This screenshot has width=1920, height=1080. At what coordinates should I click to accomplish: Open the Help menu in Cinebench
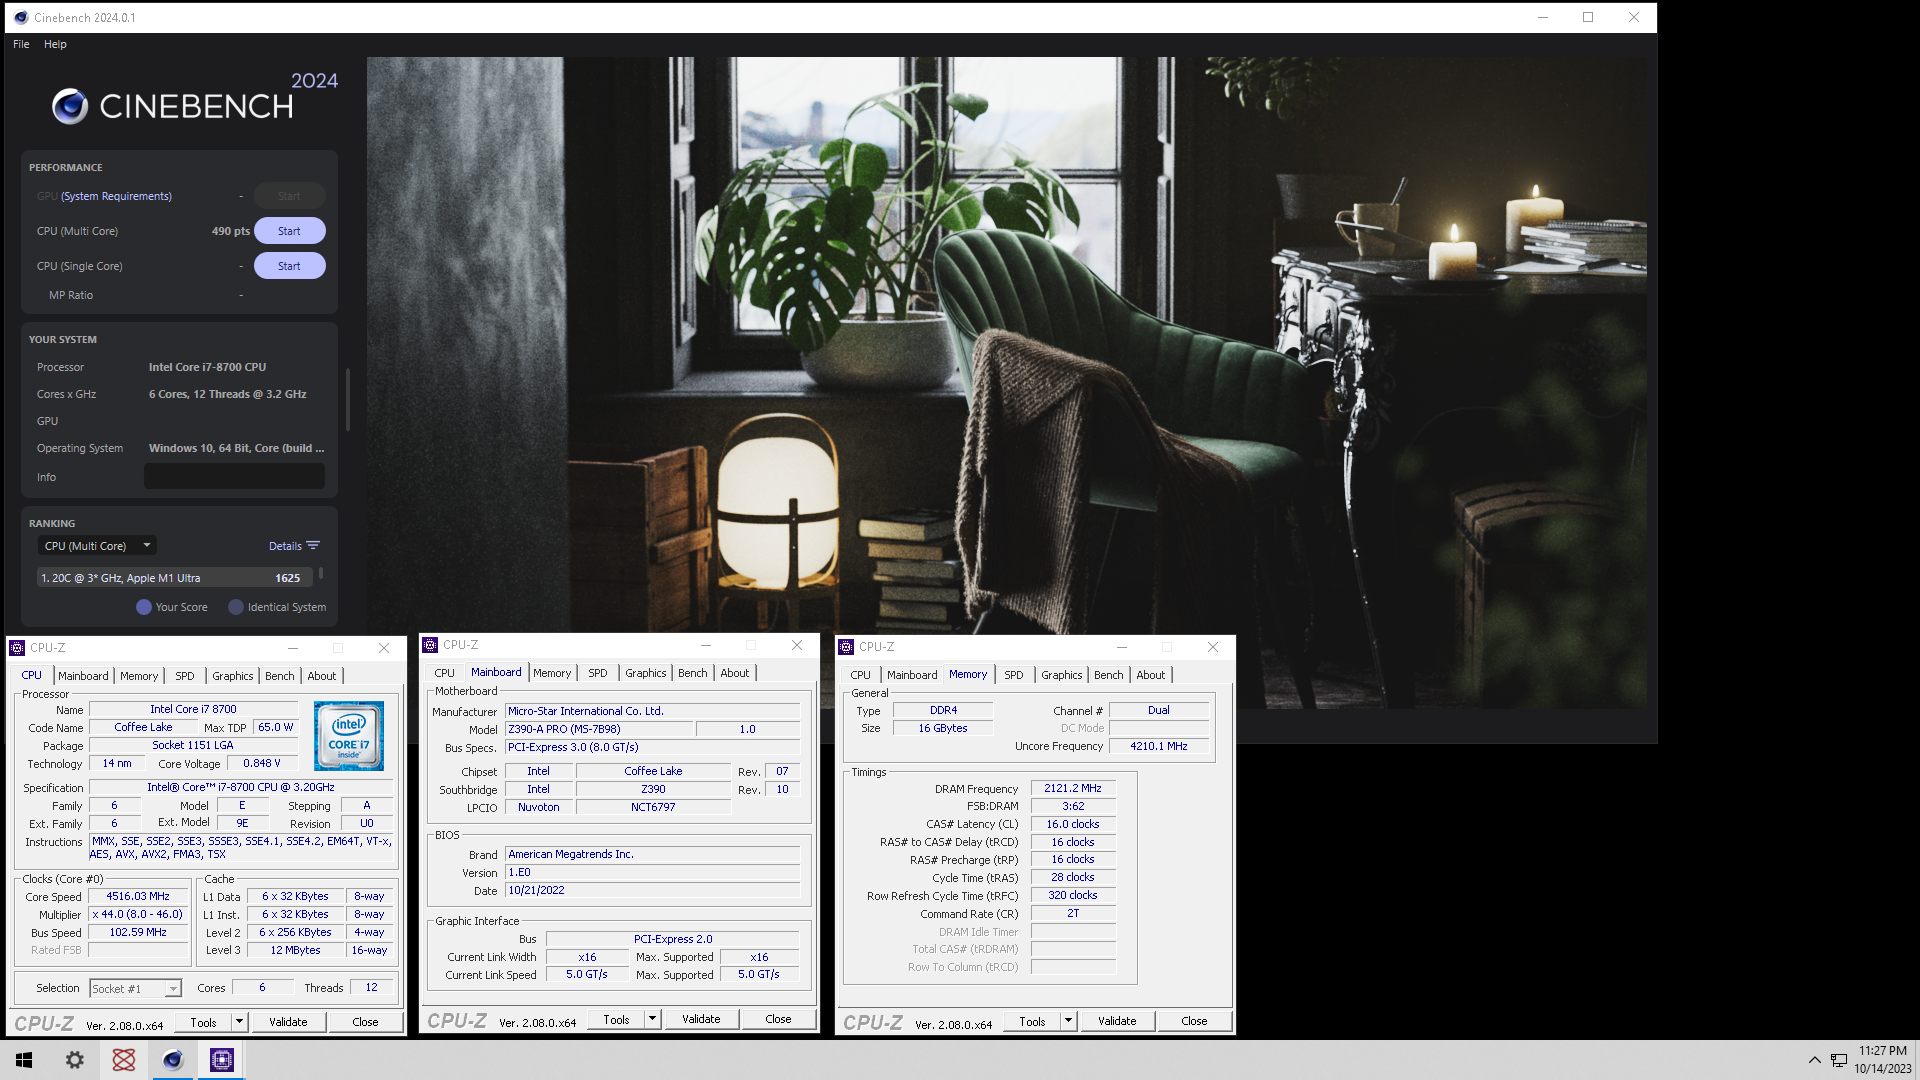coord(55,44)
